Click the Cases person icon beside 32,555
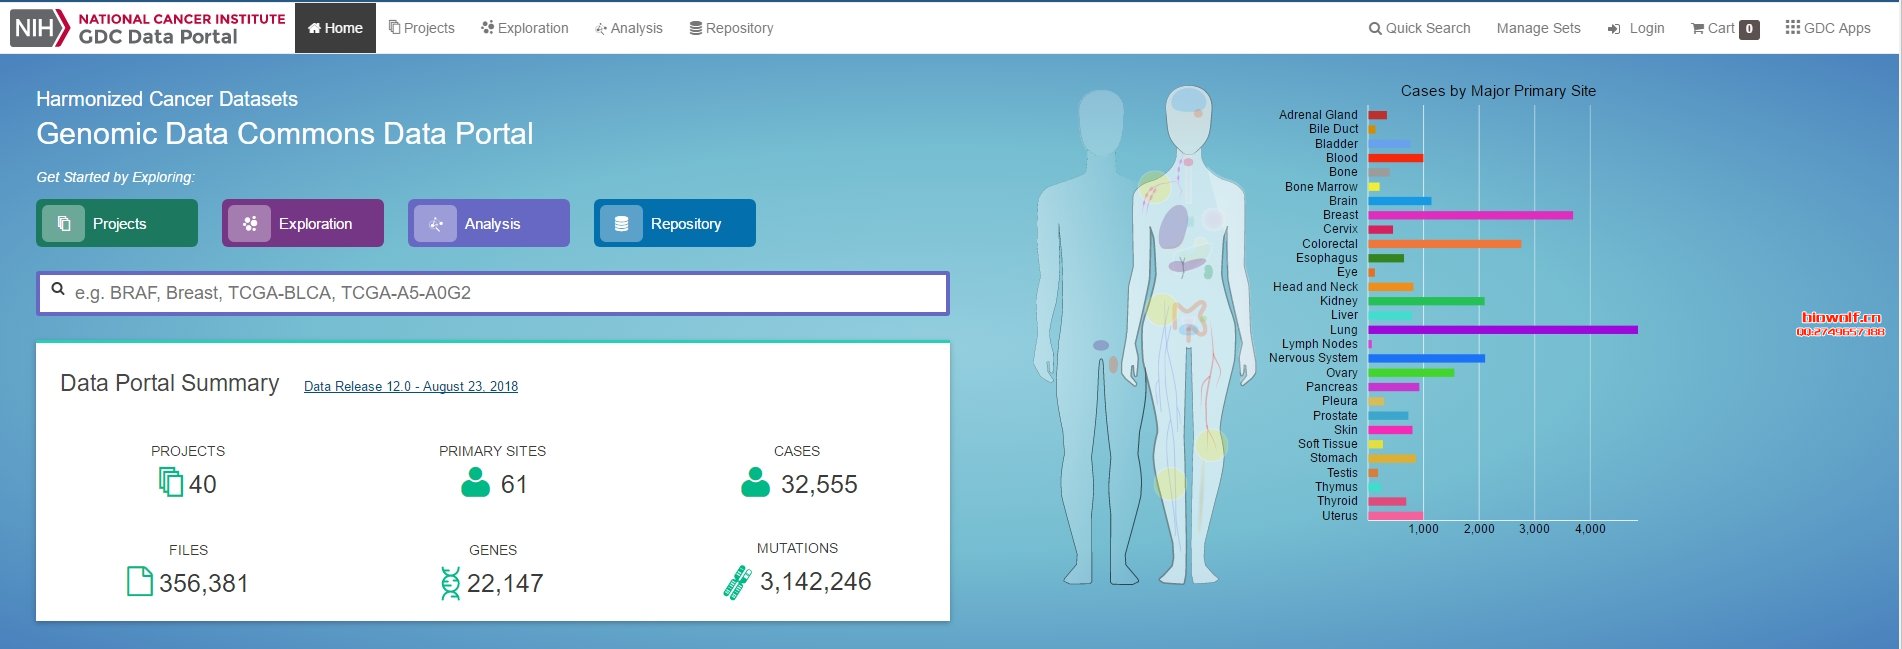 coord(756,483)
